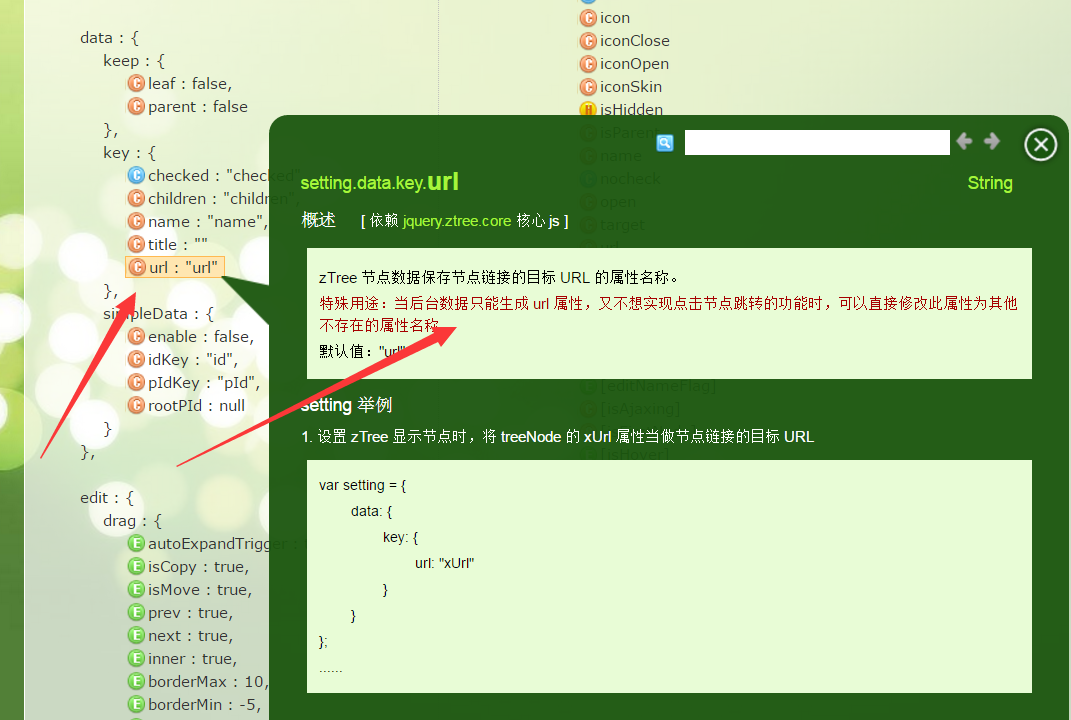
Task: Open the leaf : false setting entry
Action: click(180, 83)
